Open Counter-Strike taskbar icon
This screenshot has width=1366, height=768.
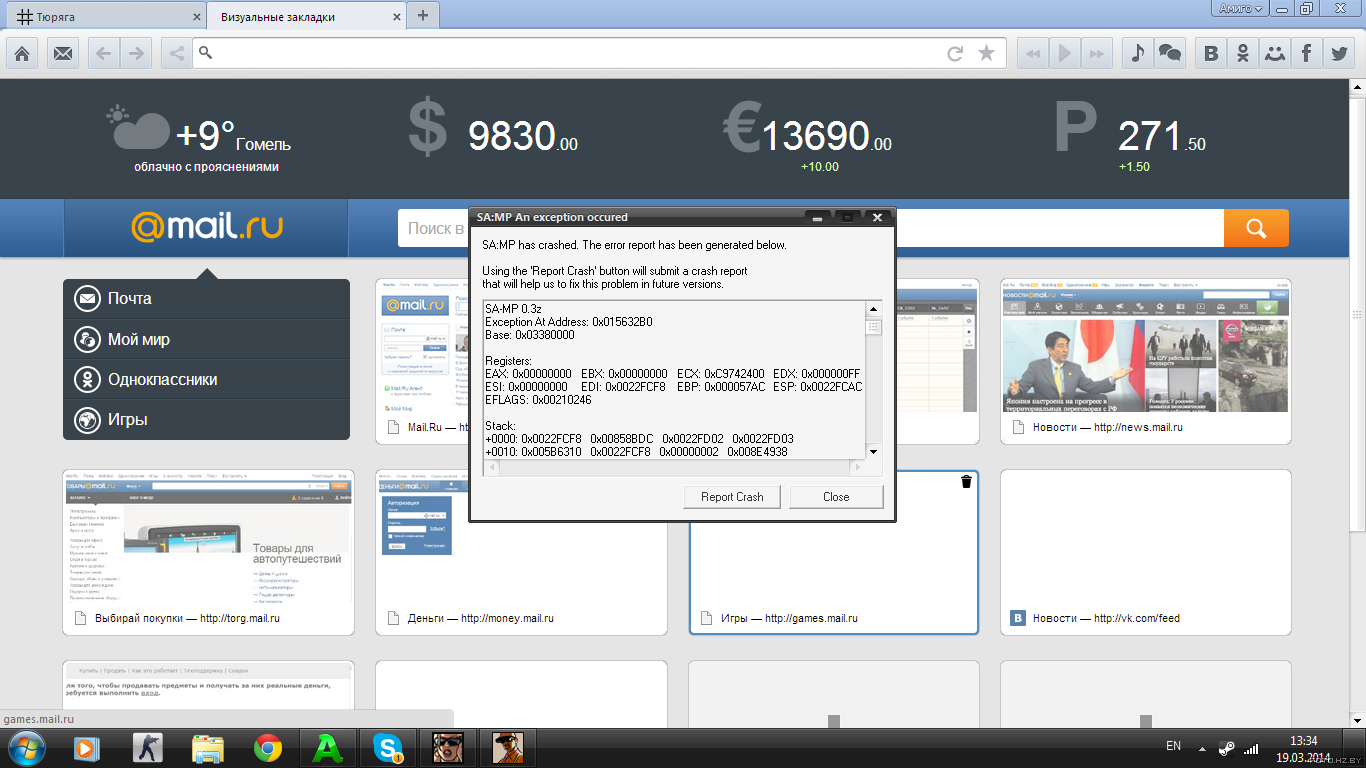tap(147, 747)
